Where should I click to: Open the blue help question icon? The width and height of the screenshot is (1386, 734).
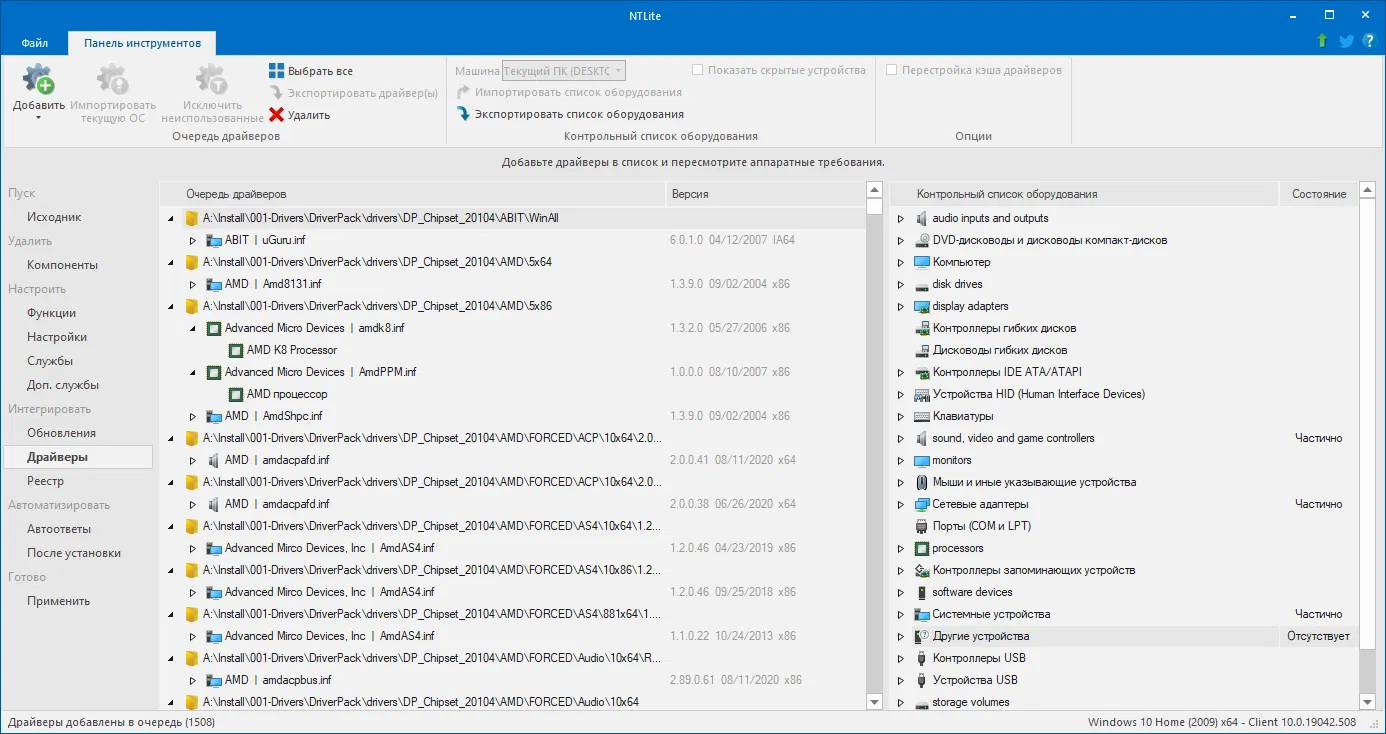tap(1368, 41)
